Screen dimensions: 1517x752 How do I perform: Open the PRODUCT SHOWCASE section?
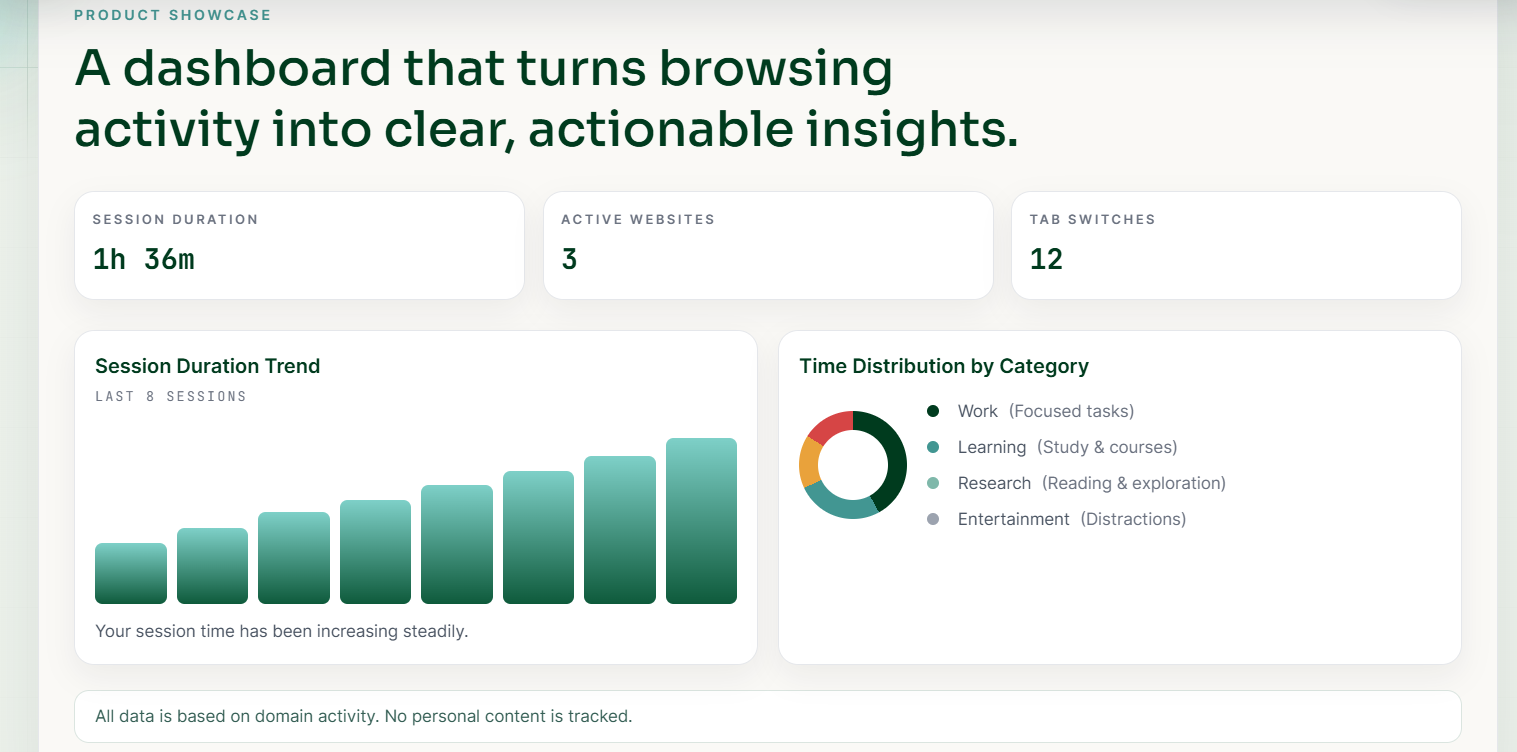170,15
